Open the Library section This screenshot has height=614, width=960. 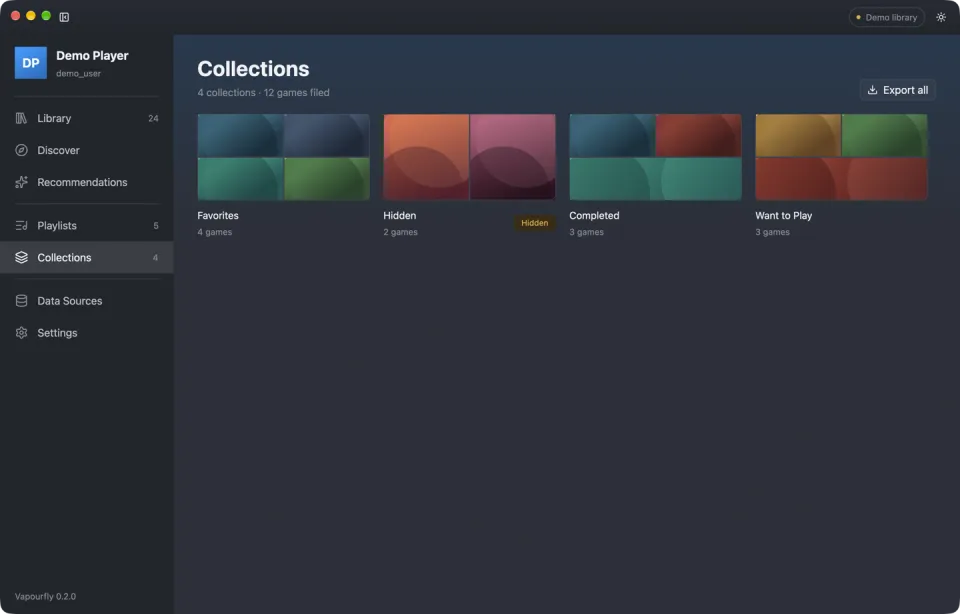coord(86,118)
